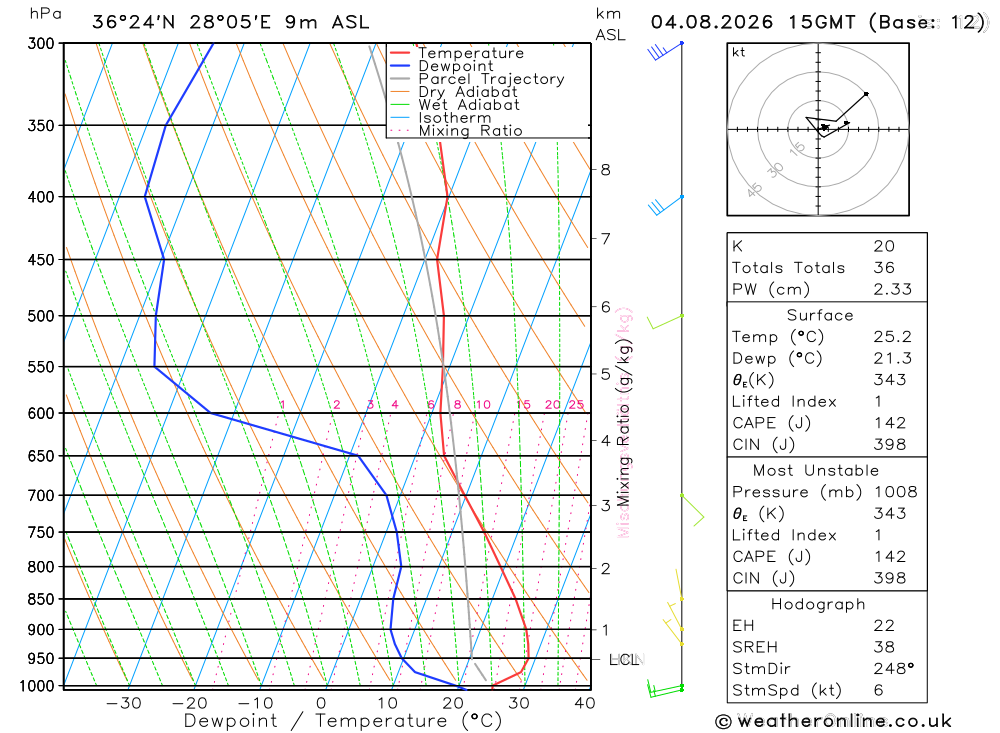1000x733 pixels.
Task: Click the blue wind barb at 400 hPa
Action: click(666, 205)
